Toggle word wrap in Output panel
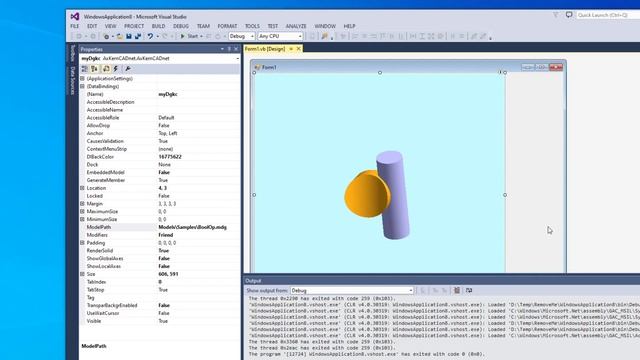 469,290
